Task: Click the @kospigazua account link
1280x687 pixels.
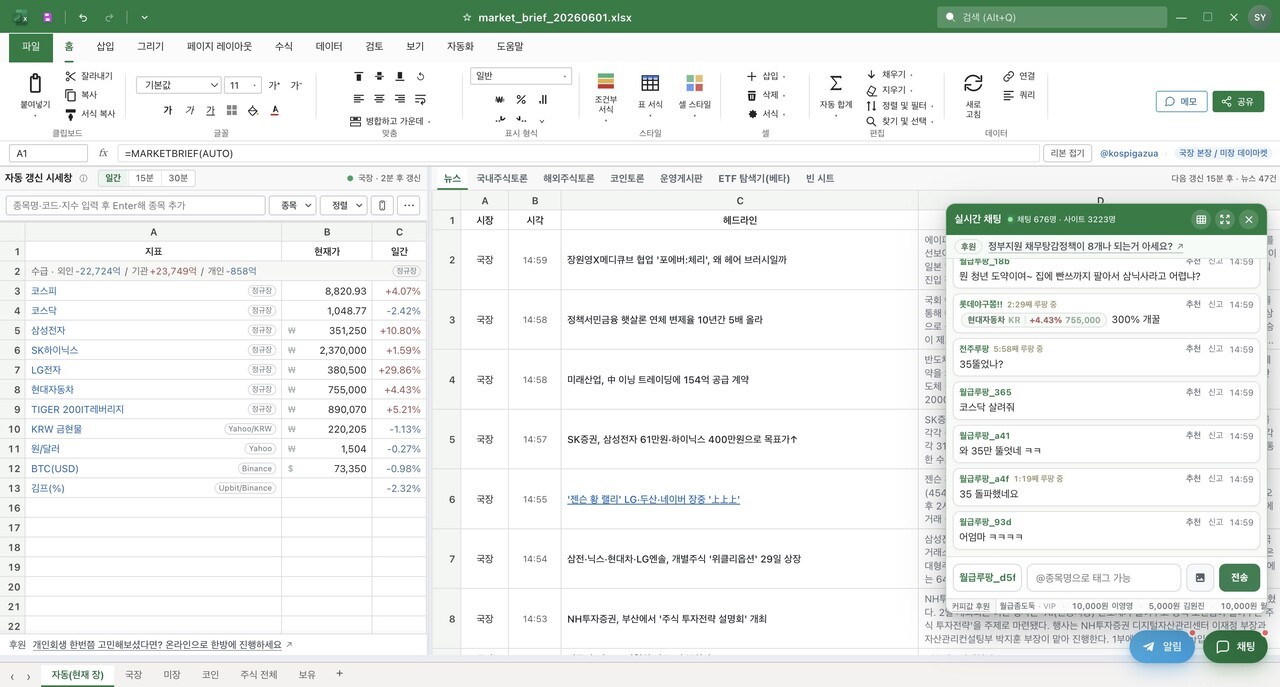Action: (1129, 153)
